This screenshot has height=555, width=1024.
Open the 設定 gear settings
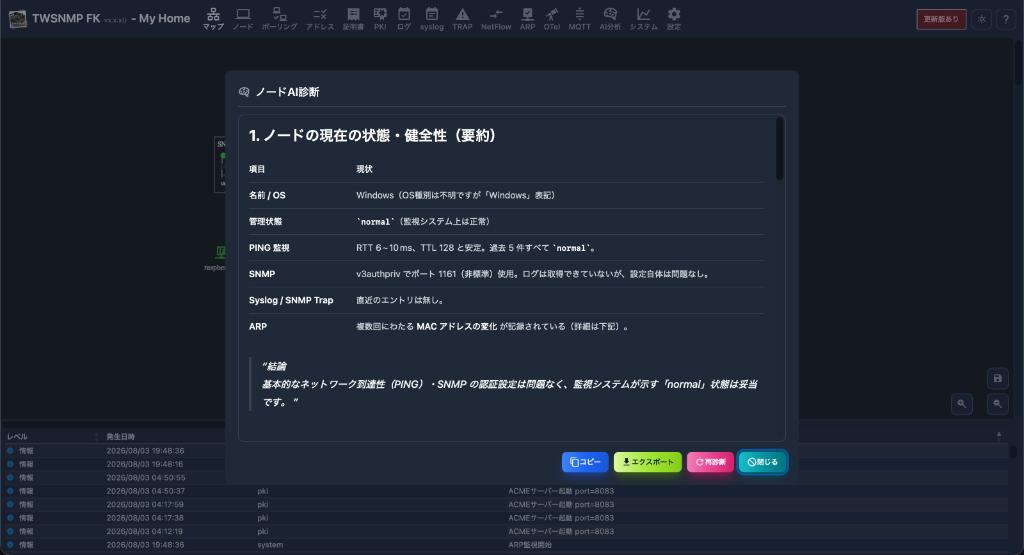tap(674, 18)
